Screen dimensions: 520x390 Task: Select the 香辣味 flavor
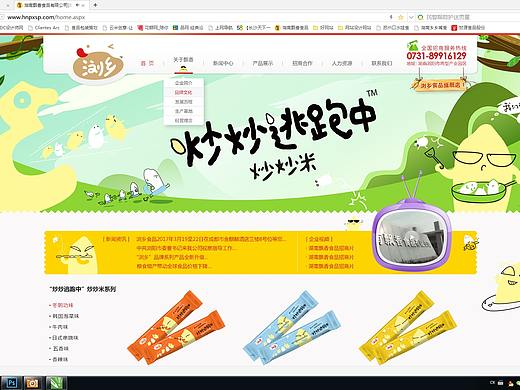coord(59,359)
